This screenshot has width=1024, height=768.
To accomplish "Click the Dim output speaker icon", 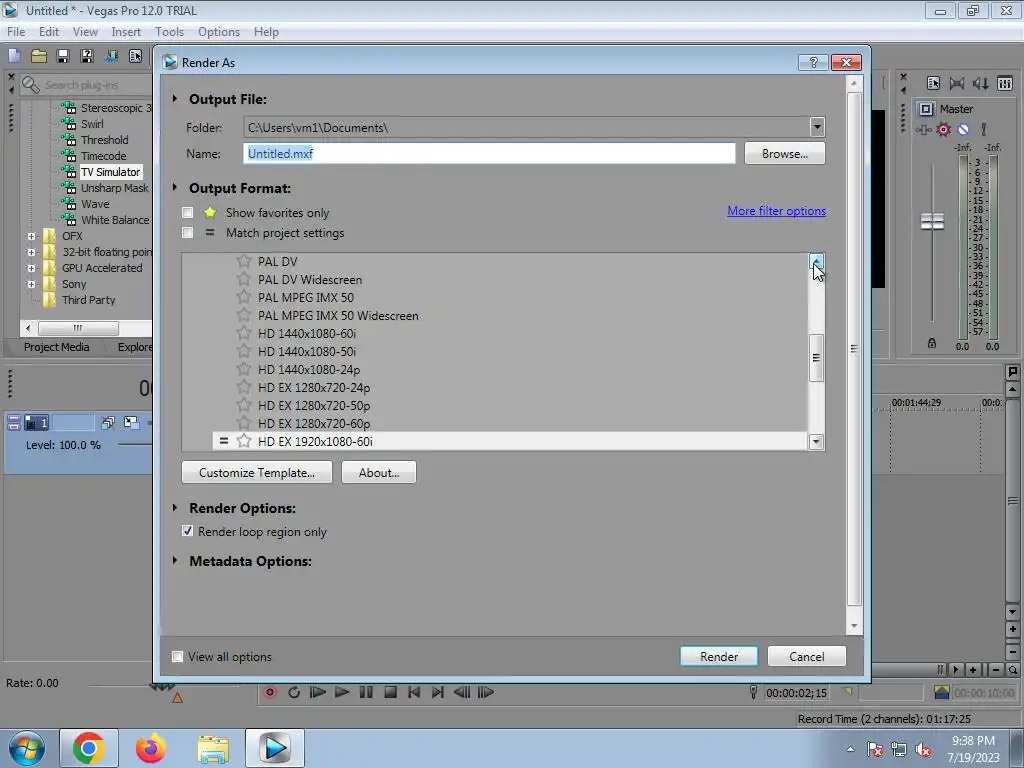I will [x=980, y=83].
